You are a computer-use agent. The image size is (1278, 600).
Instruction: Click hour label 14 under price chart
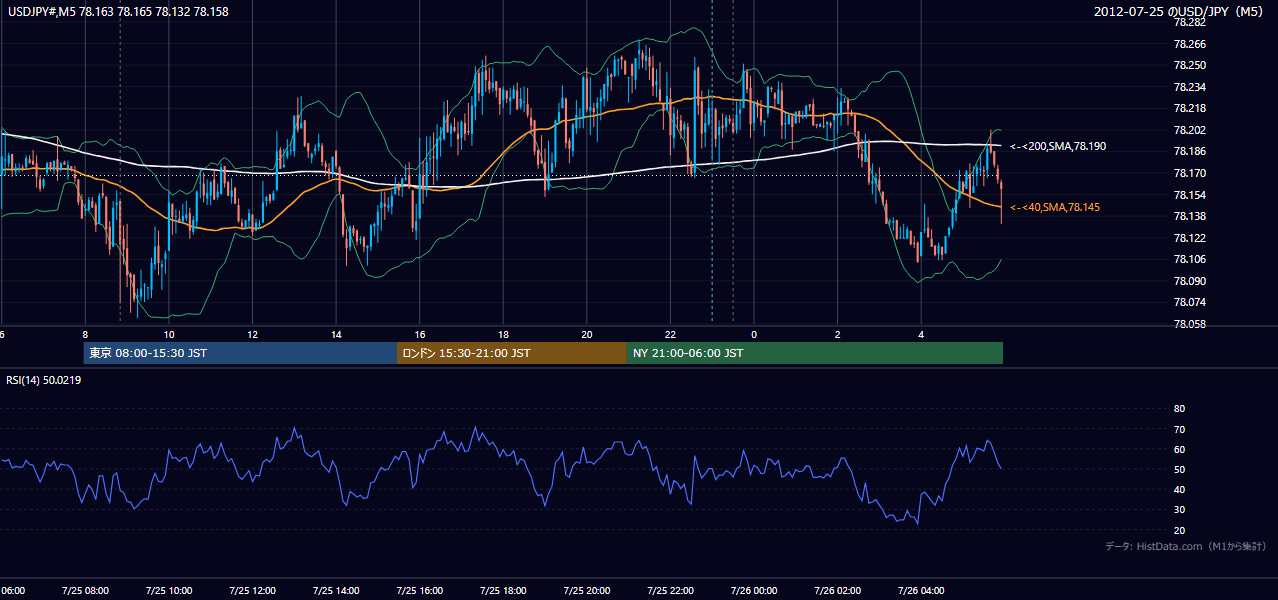pyautogui.click(x=336, y=335)
